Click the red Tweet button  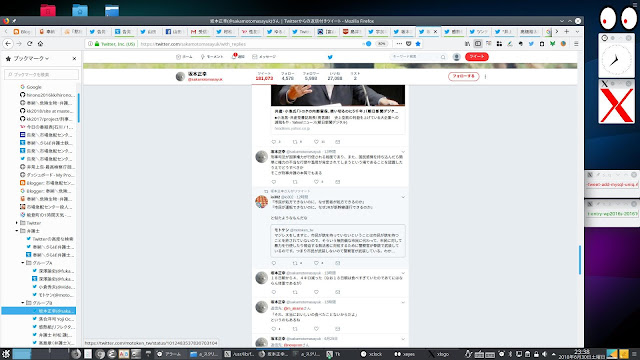pyautogui.click(x=477, y=56)
